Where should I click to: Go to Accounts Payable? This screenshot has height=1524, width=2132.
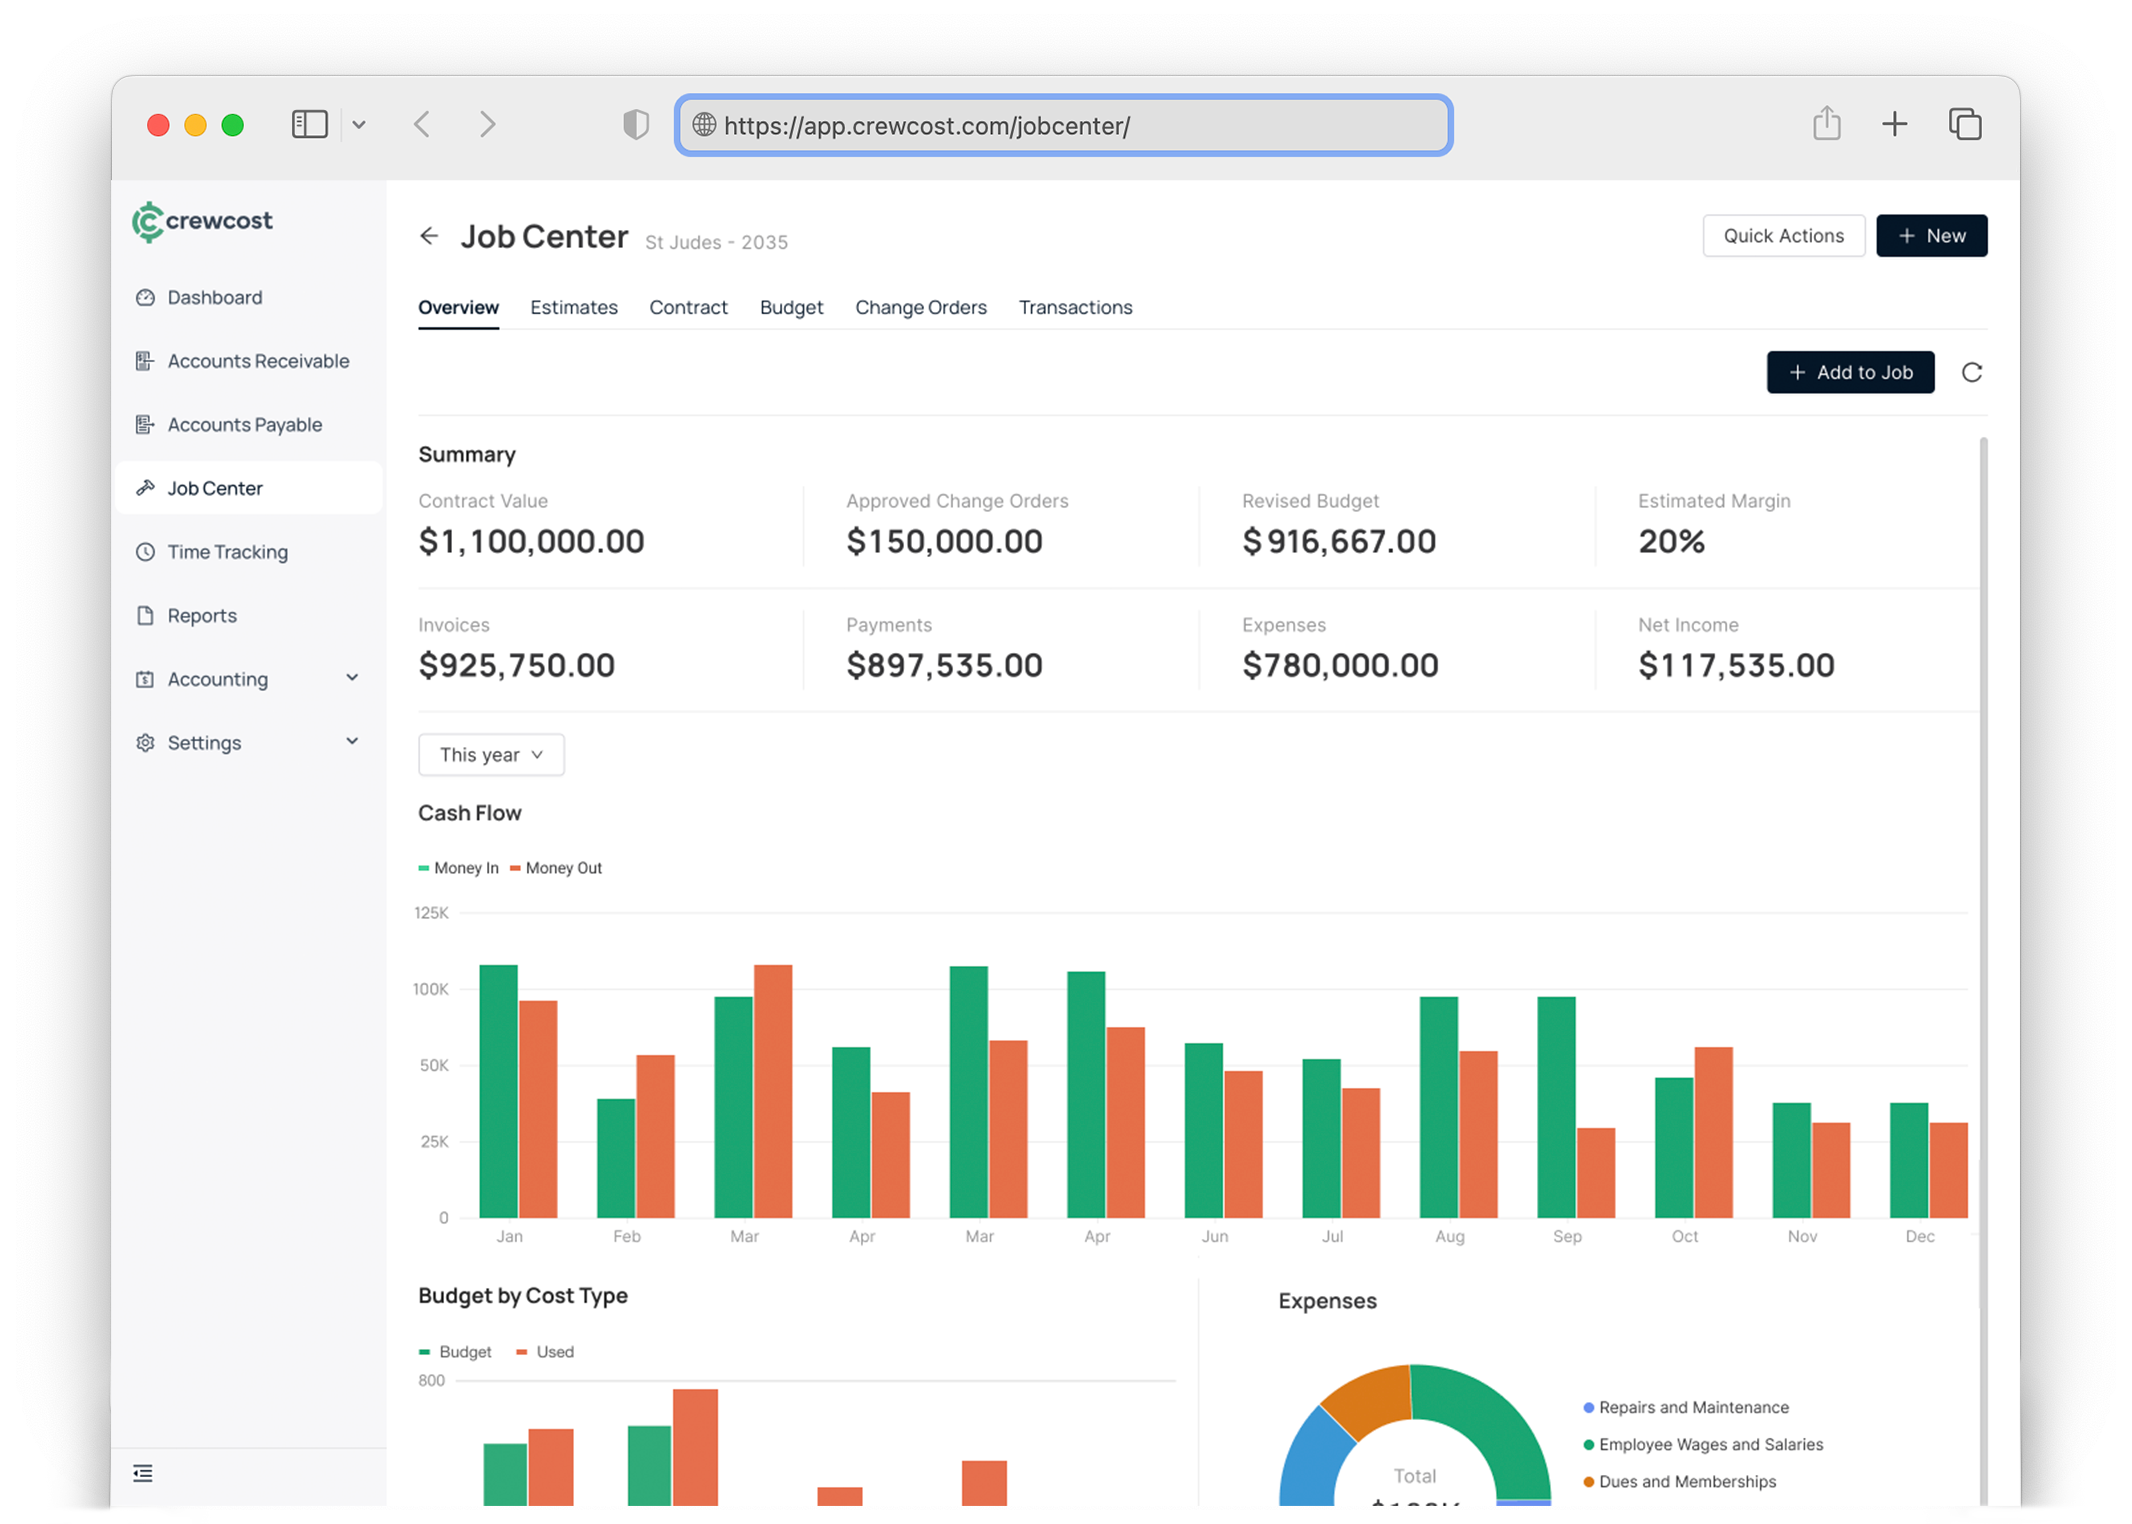[248, 425]
